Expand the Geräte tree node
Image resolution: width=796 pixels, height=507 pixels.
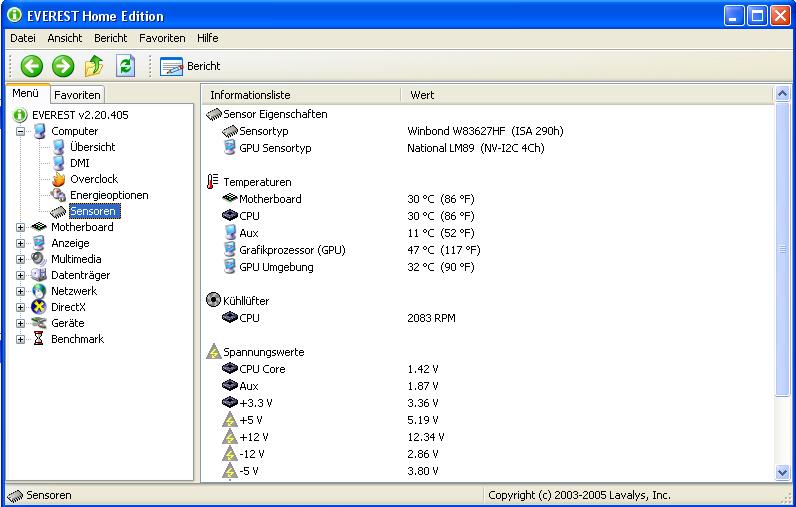coord(20,323)
